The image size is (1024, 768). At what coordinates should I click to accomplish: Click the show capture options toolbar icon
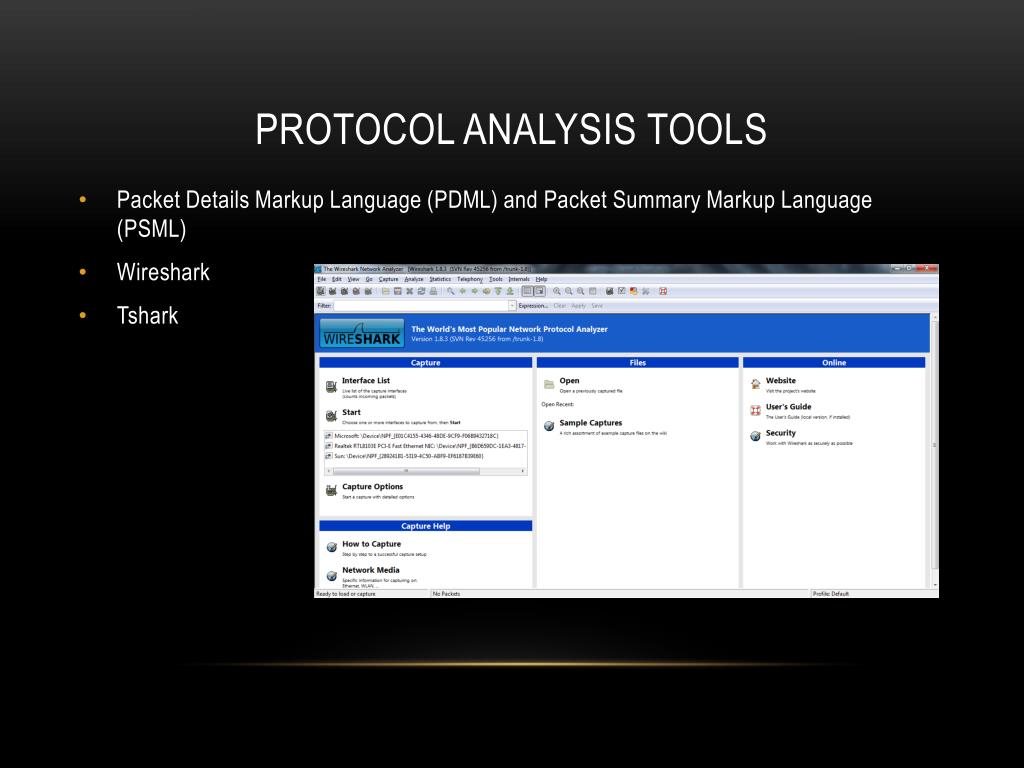coord(332,291)
